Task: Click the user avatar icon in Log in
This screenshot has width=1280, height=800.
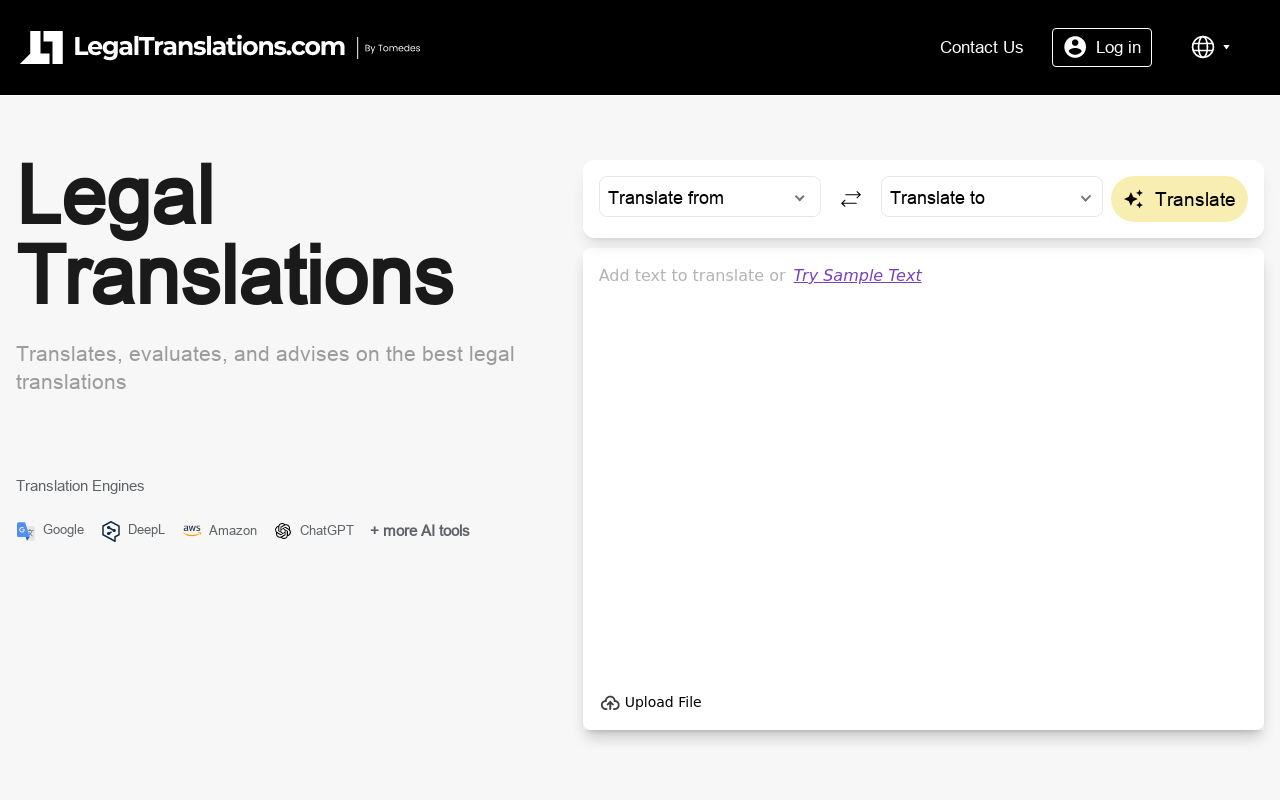Action: 1075,47
